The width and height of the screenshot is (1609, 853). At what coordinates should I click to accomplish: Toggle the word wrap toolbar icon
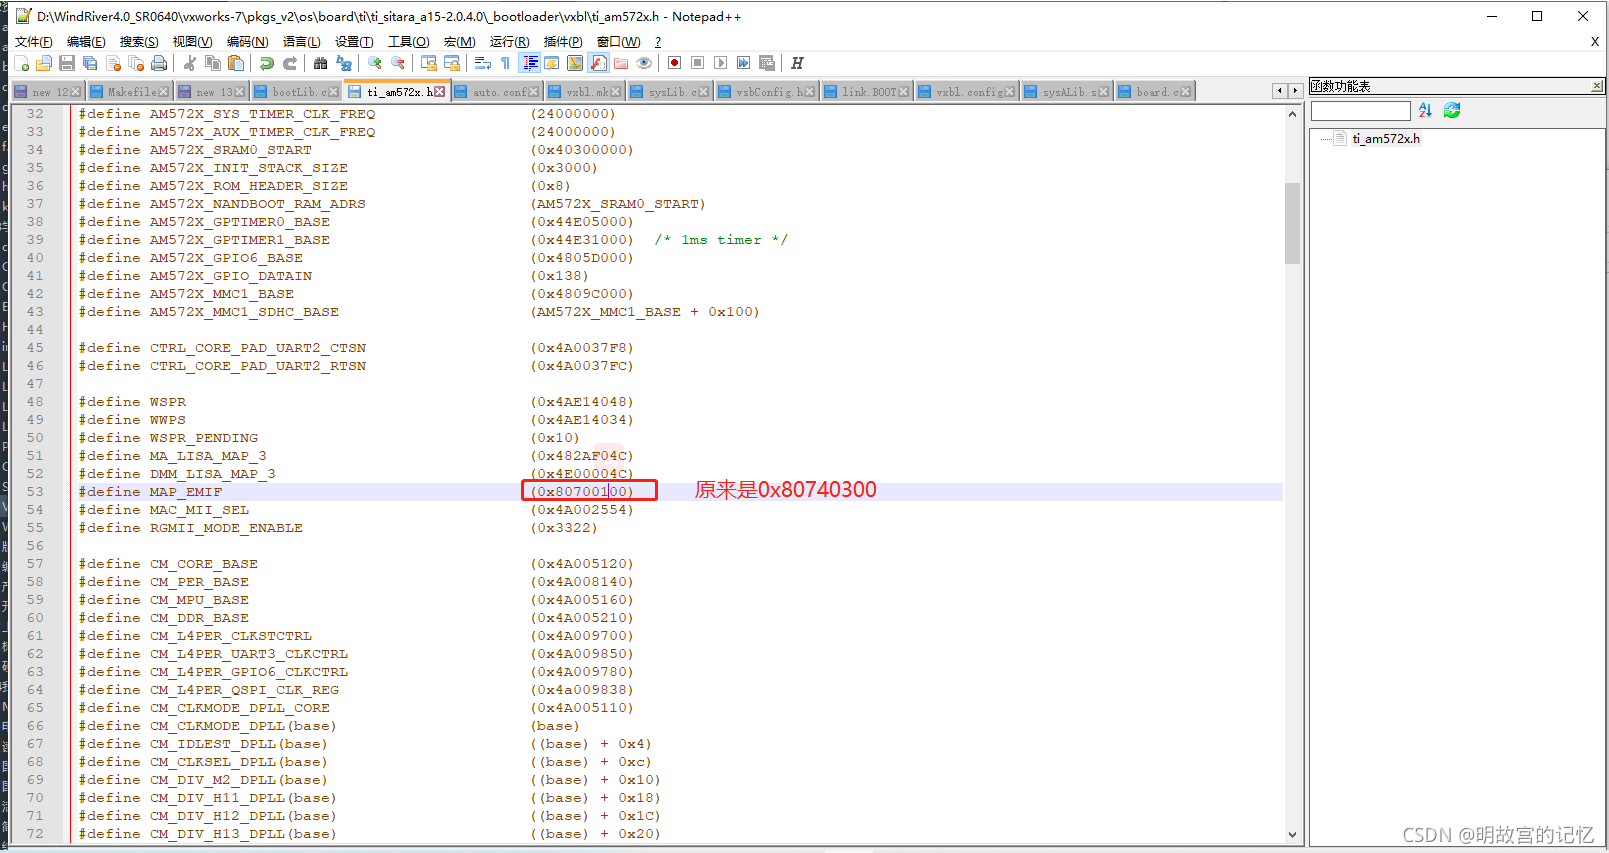click(x=483, y=63)
